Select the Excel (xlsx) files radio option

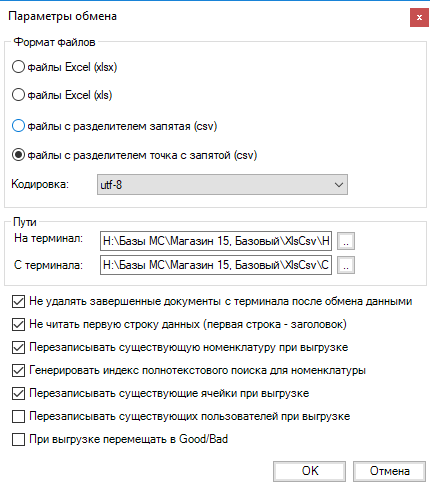(x=18, y=67)
